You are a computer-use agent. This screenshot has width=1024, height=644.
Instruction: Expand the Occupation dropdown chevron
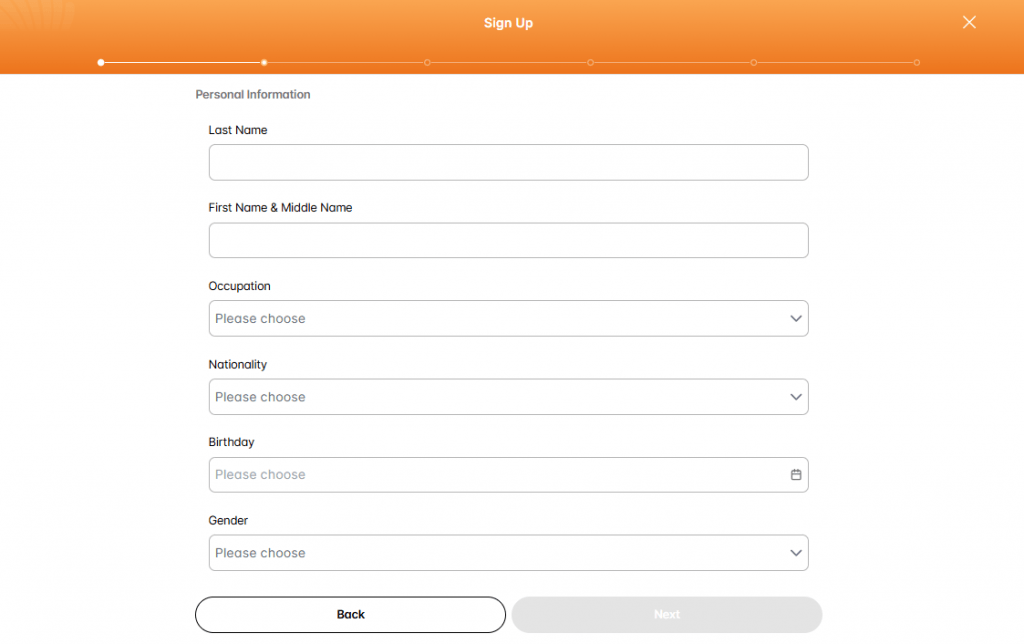(x=796, y=319)
